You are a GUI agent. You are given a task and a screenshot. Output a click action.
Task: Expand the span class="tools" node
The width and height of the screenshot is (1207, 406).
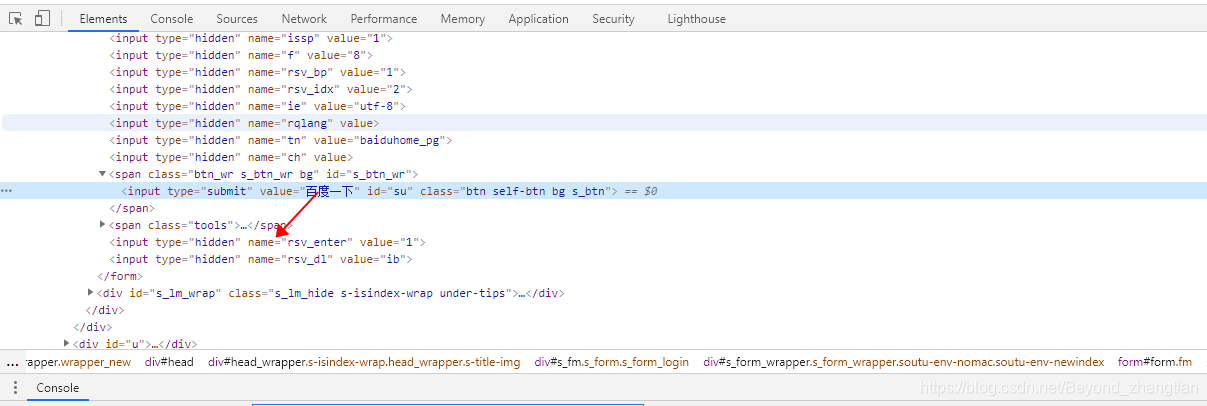click(x=103, y=225)
